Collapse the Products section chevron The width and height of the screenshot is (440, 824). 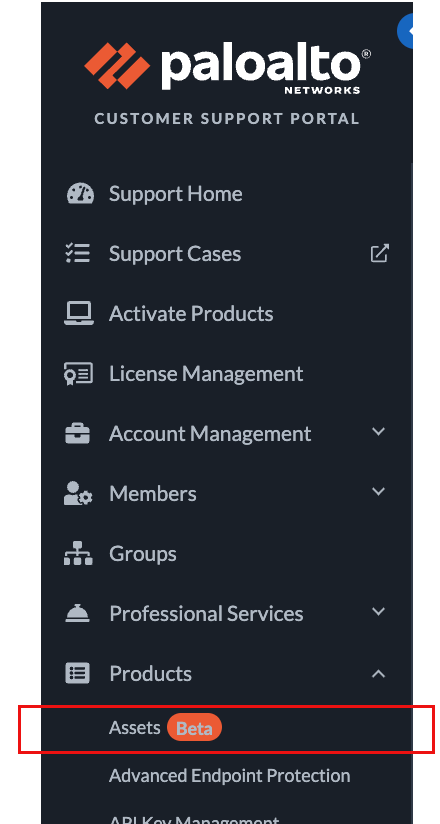pos(378,673)
